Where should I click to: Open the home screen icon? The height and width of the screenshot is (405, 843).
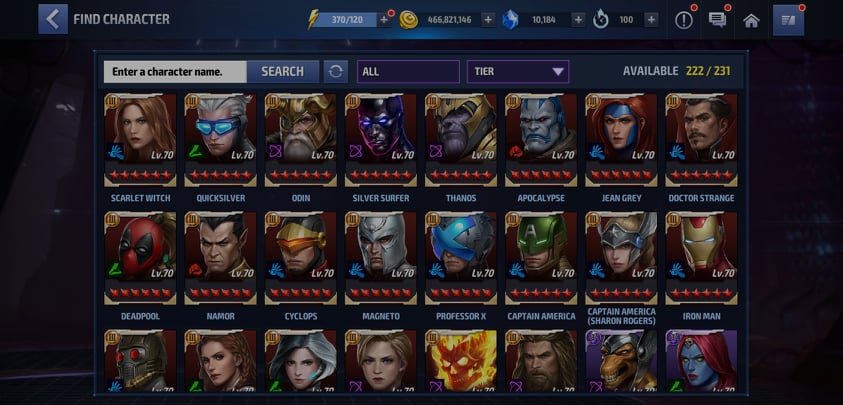point(751,20)
